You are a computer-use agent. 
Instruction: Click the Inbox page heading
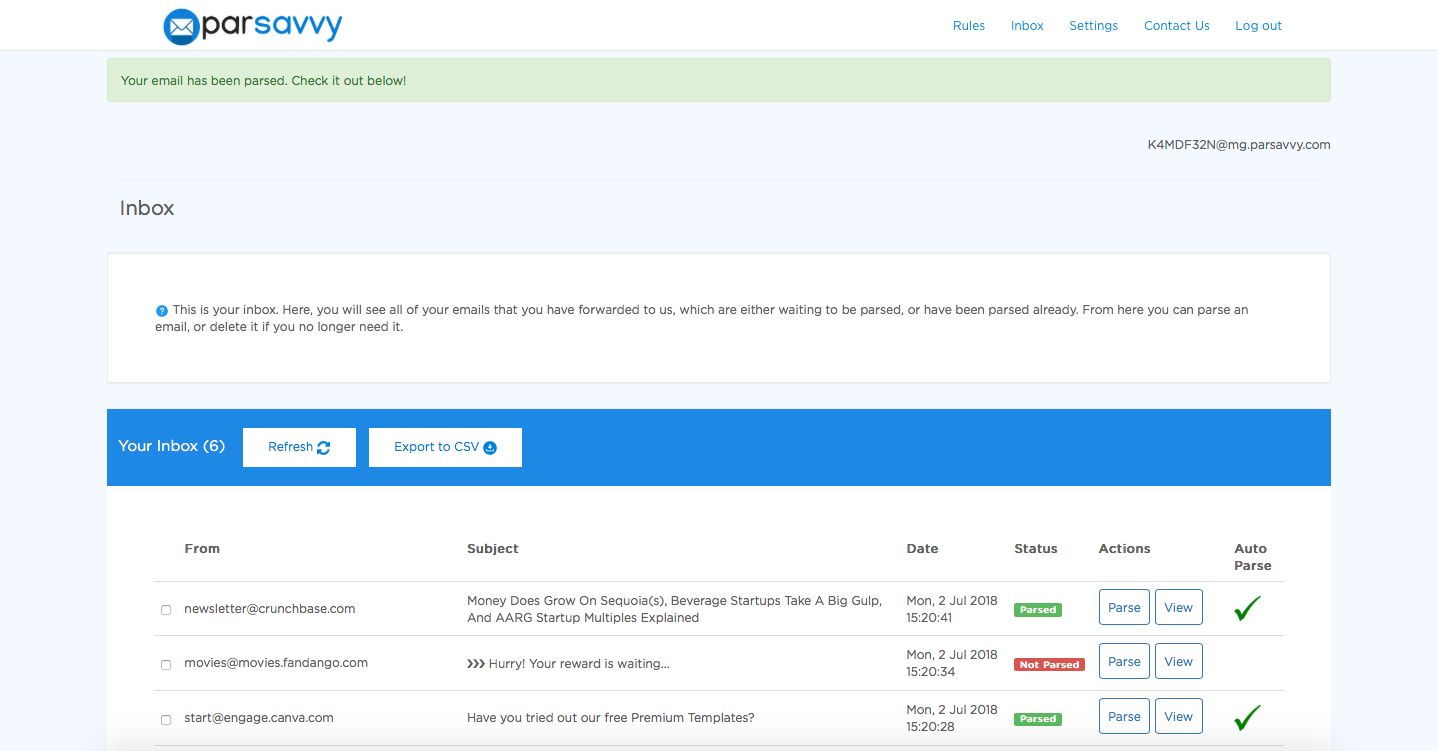147,208
